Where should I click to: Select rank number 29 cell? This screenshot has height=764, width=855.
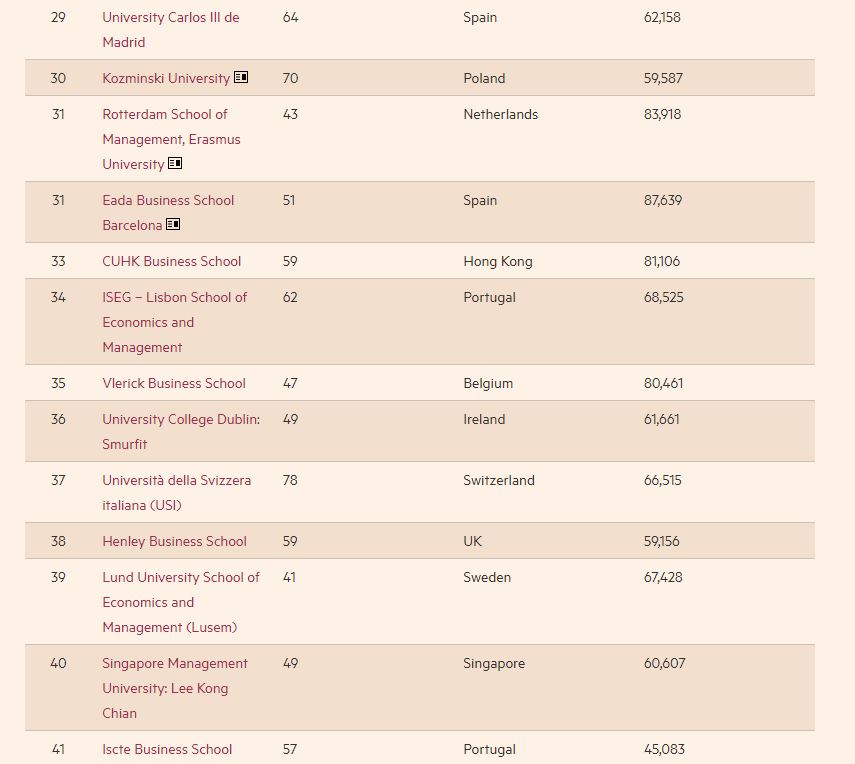(58, 17)
